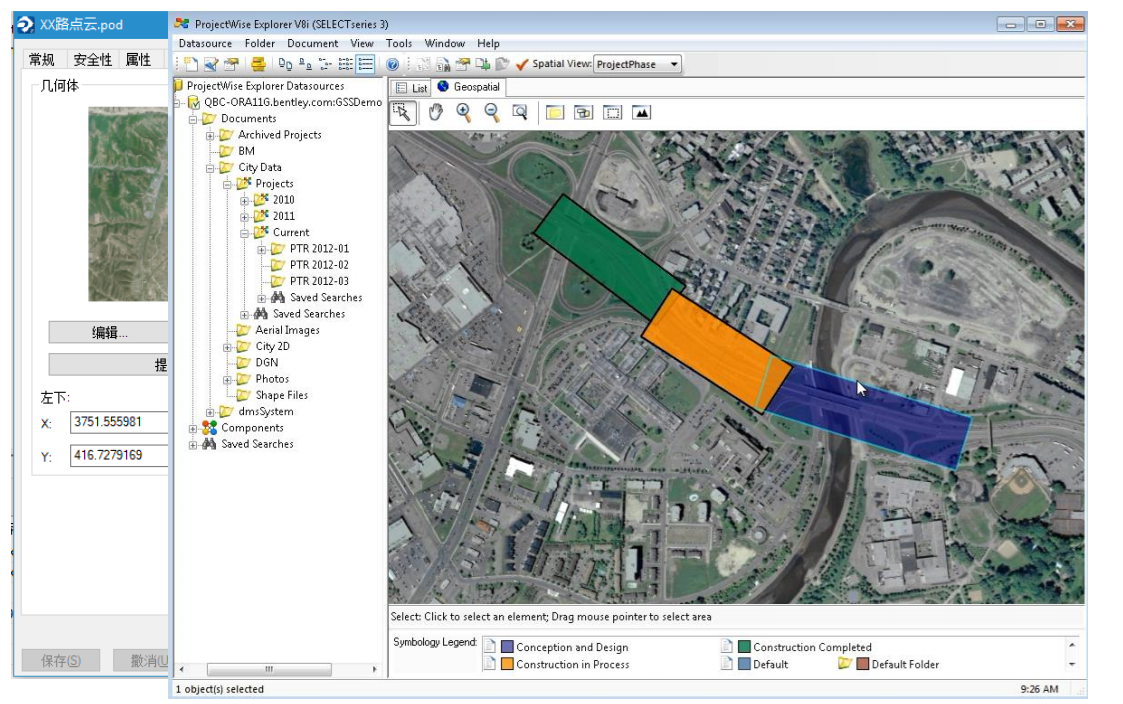
Task: Click the New Document toolbar icon
Action: pyautogui.click(x=191, y=64)
